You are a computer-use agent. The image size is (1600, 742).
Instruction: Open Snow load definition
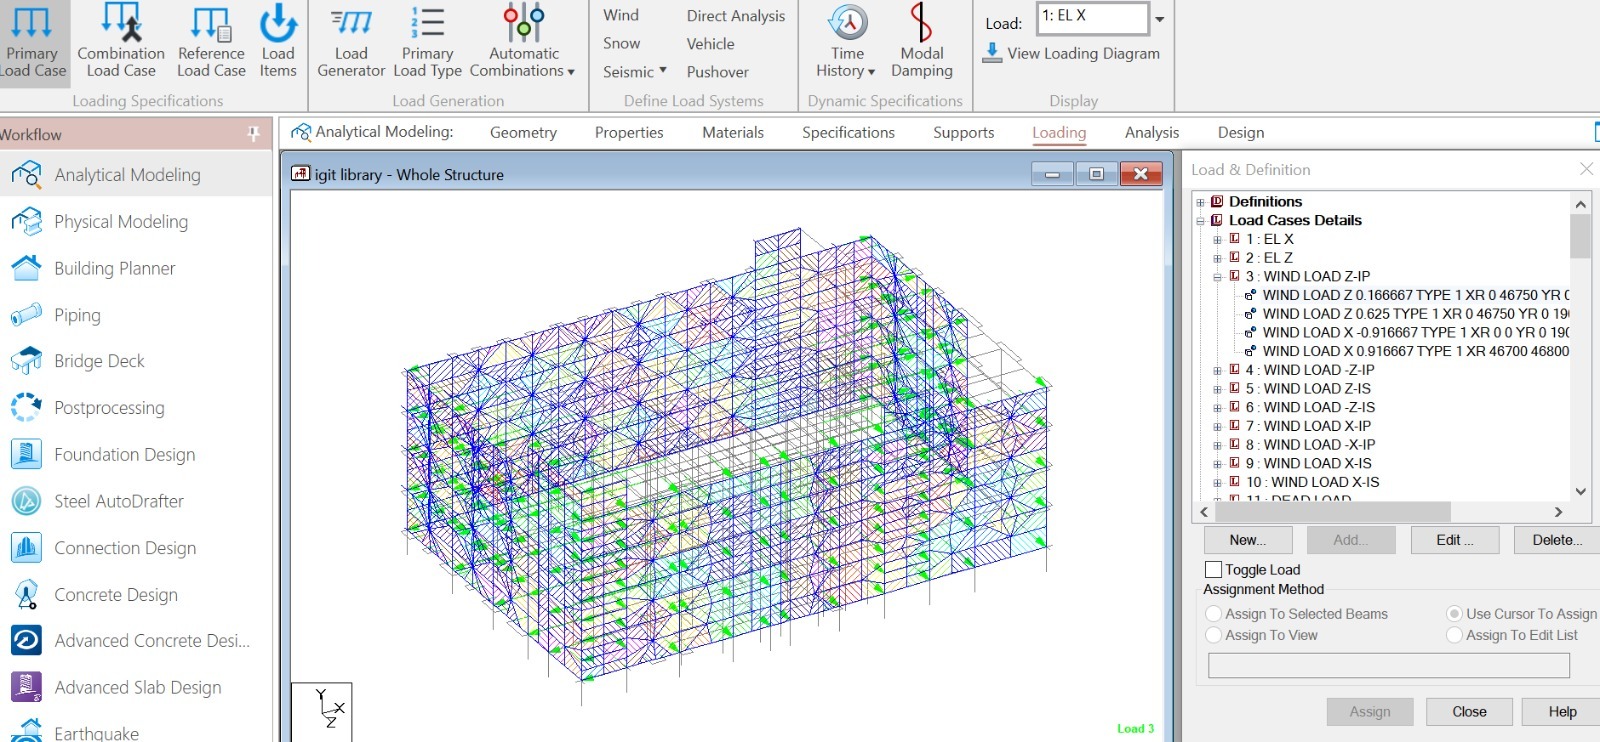pos(621,43)
